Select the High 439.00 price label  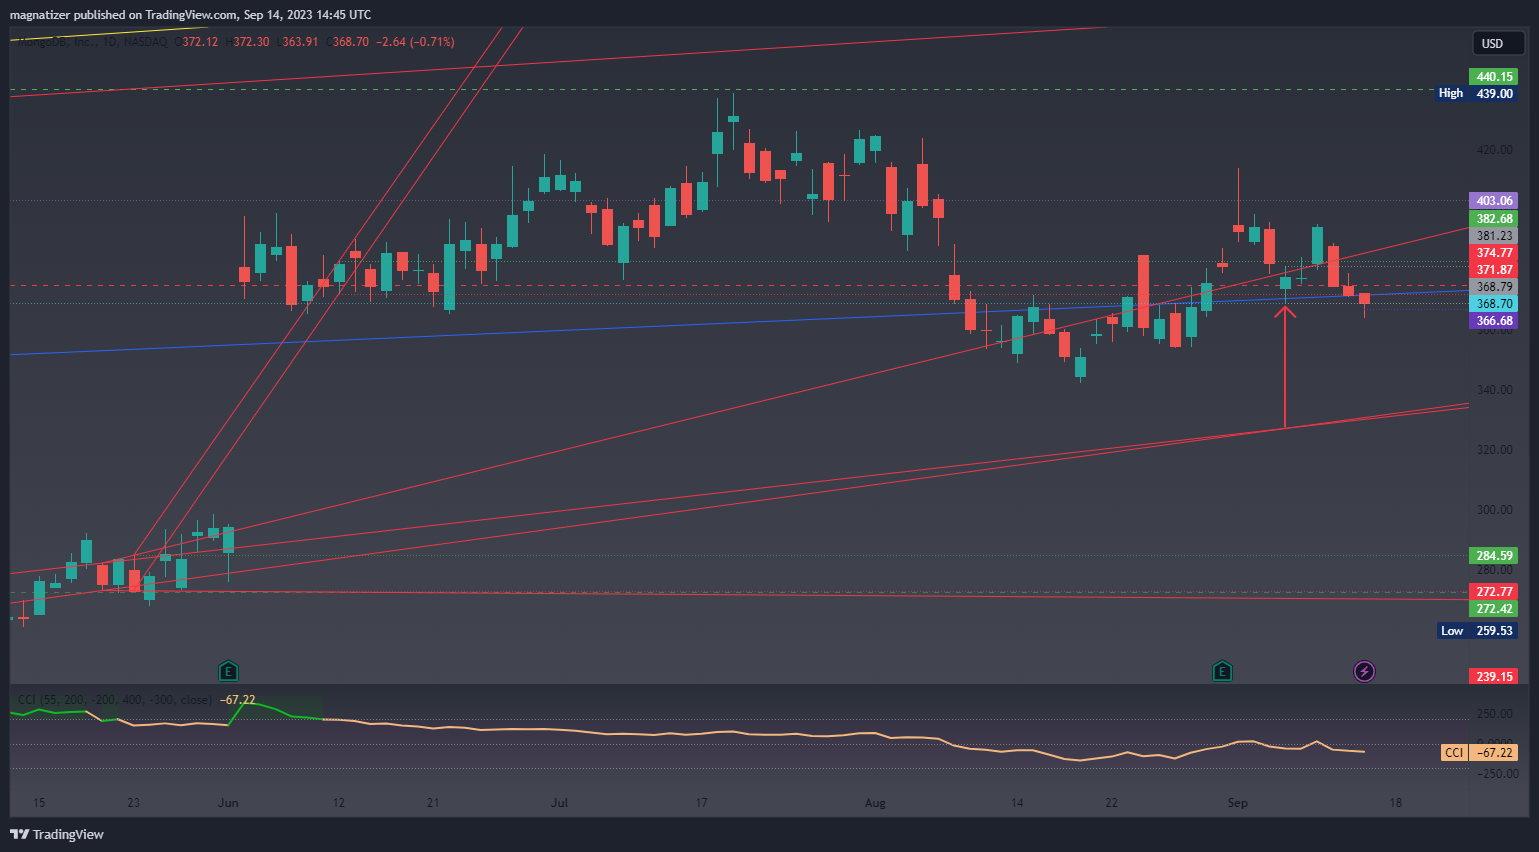point(1477,94)
